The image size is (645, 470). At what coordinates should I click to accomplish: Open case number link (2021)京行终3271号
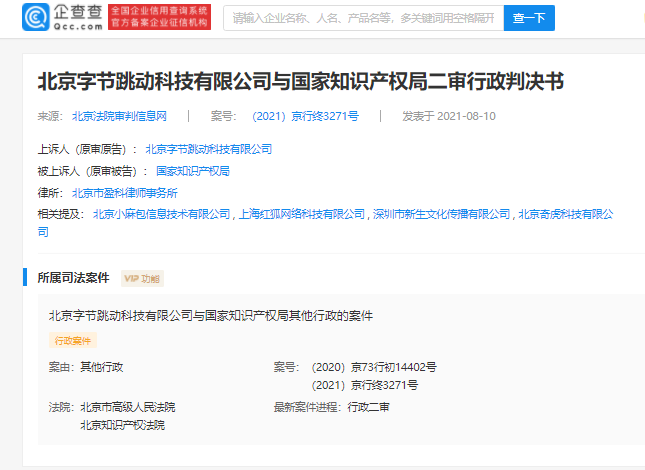(305, 116)
